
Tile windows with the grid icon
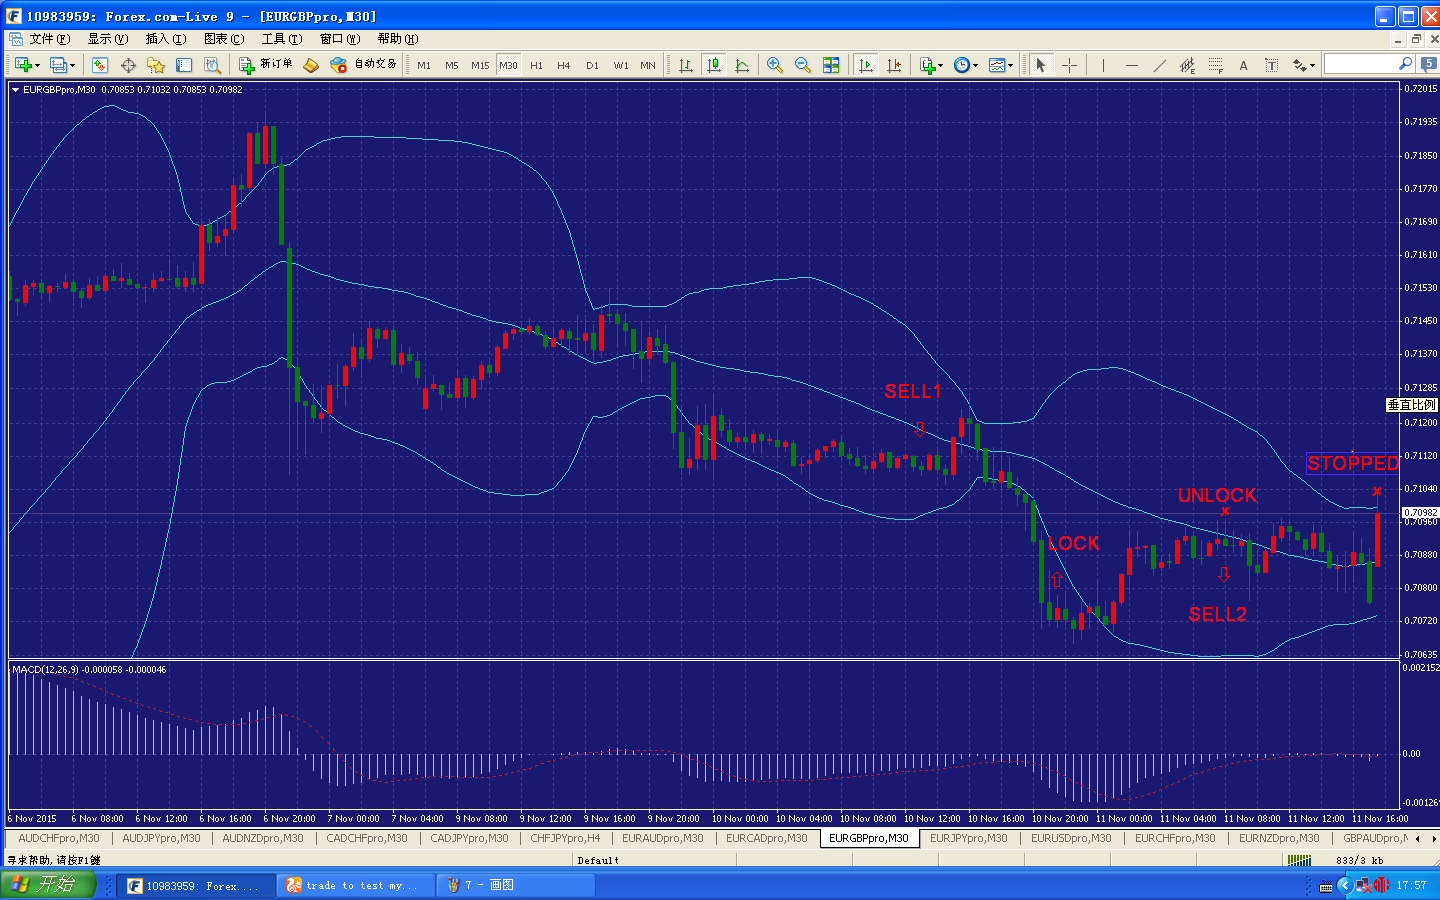tap(831, 65)
